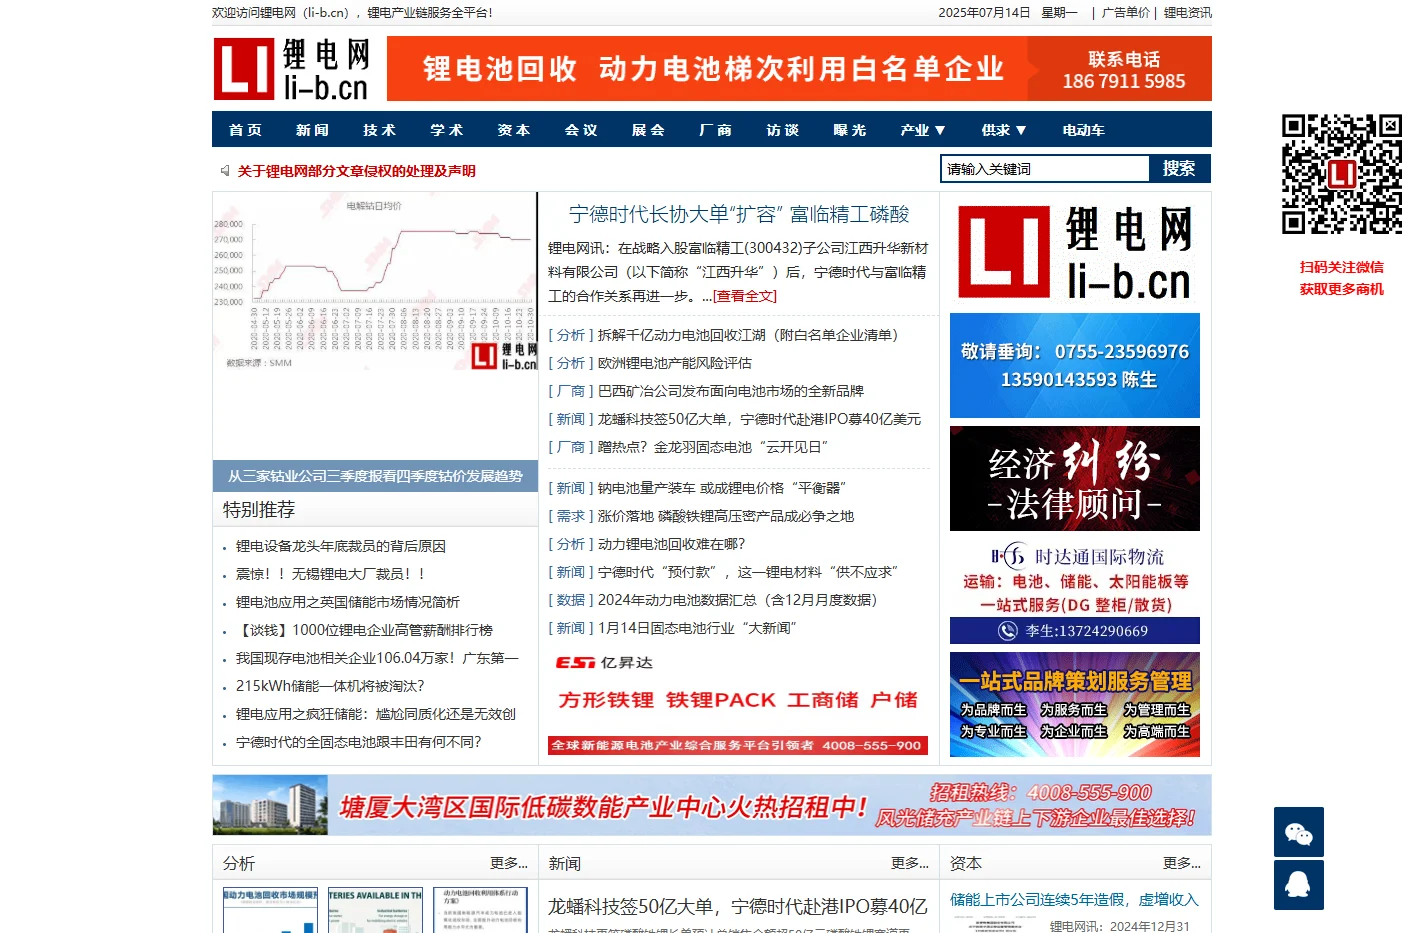The image size is (1424, 933).
Task: Click the [数据] category tag
Action: tap(571, 600)
